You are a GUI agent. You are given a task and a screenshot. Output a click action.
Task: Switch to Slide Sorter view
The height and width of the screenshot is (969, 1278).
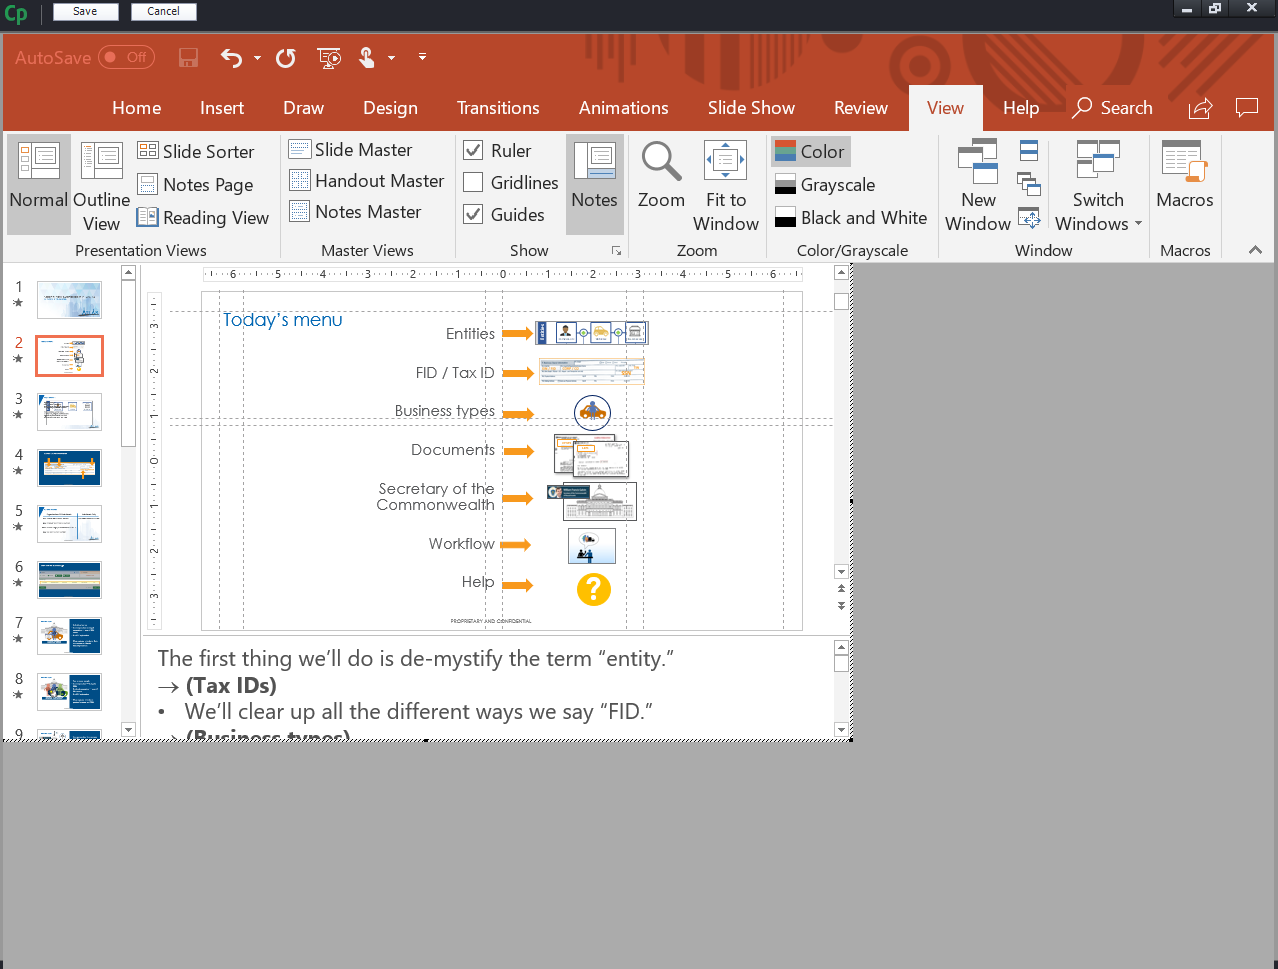tap(196, 151)
